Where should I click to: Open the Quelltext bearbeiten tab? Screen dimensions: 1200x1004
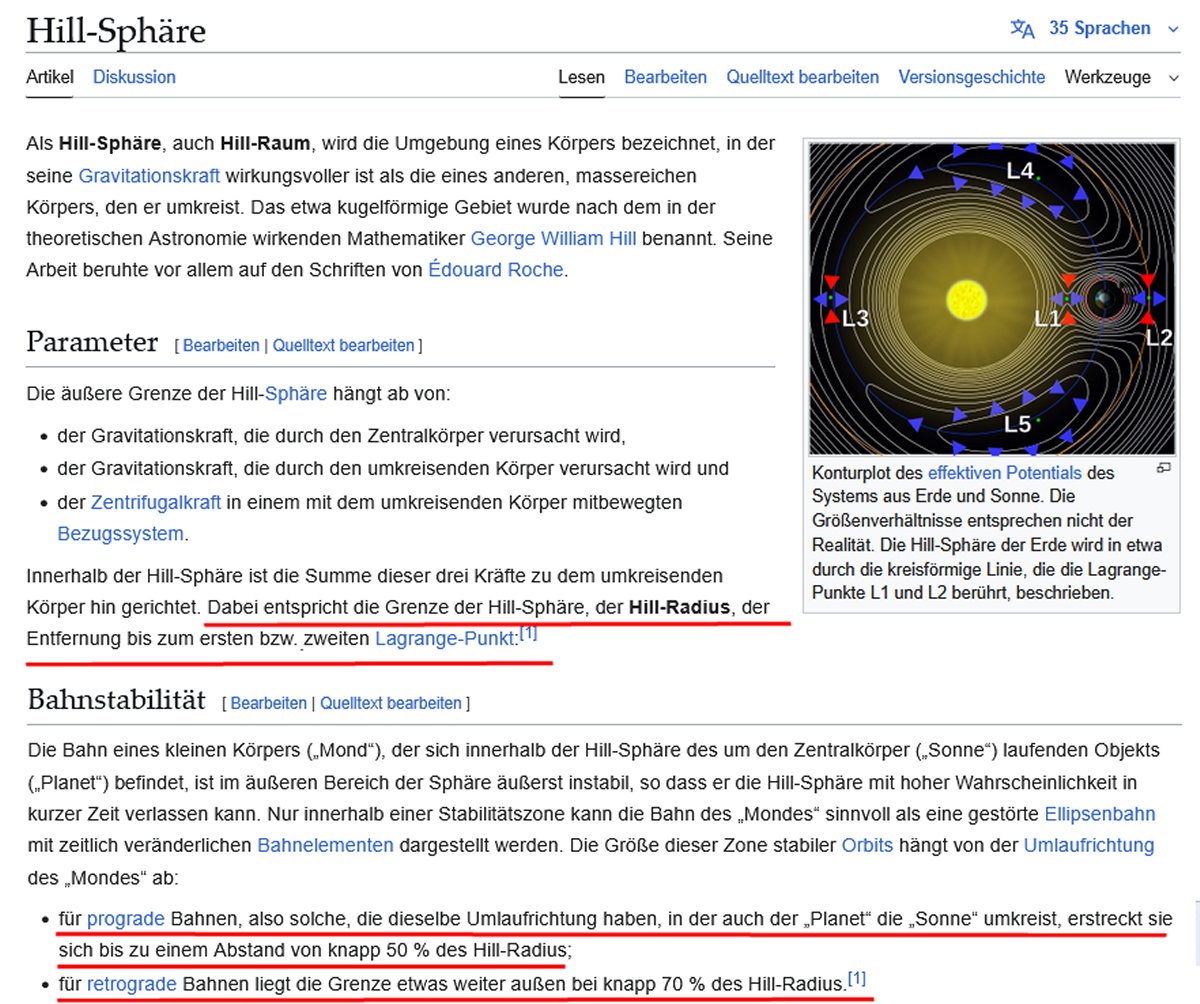802,77
